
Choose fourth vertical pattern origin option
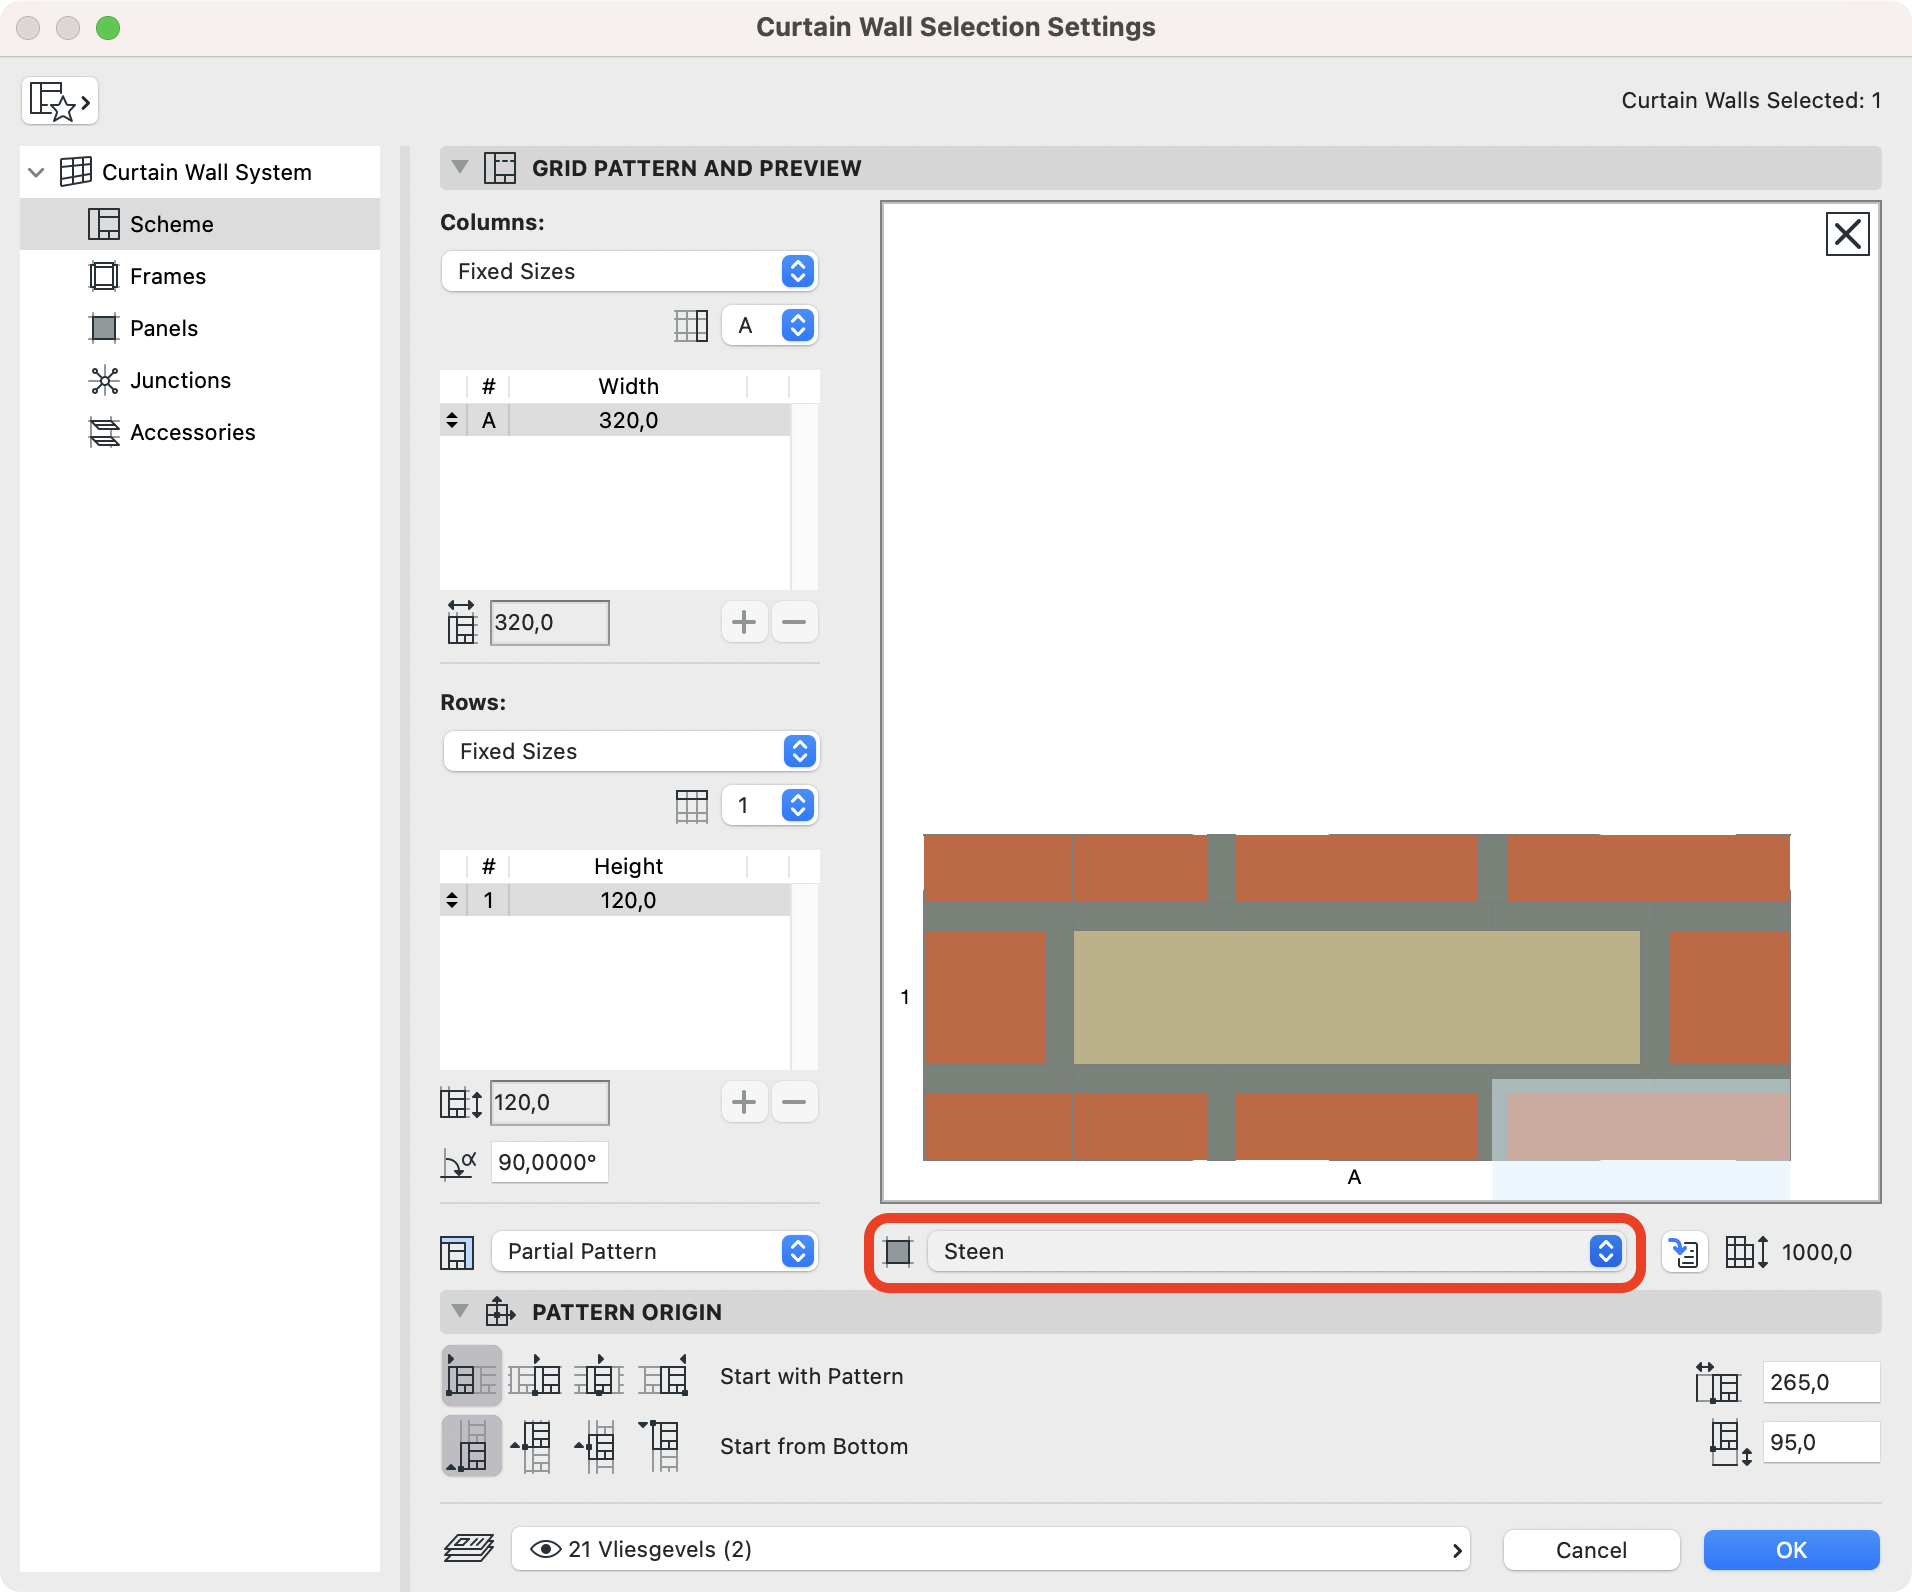[661, 1446]
